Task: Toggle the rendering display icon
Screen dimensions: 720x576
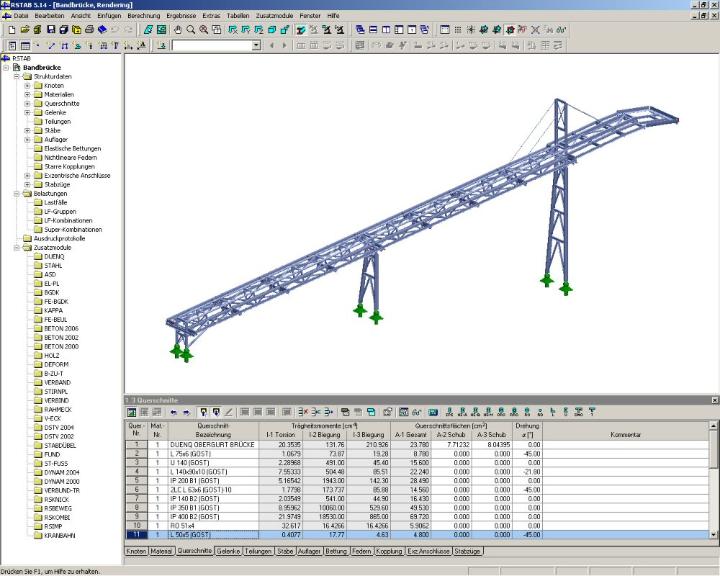Action: pyautogui.click(x=301, y=30)
